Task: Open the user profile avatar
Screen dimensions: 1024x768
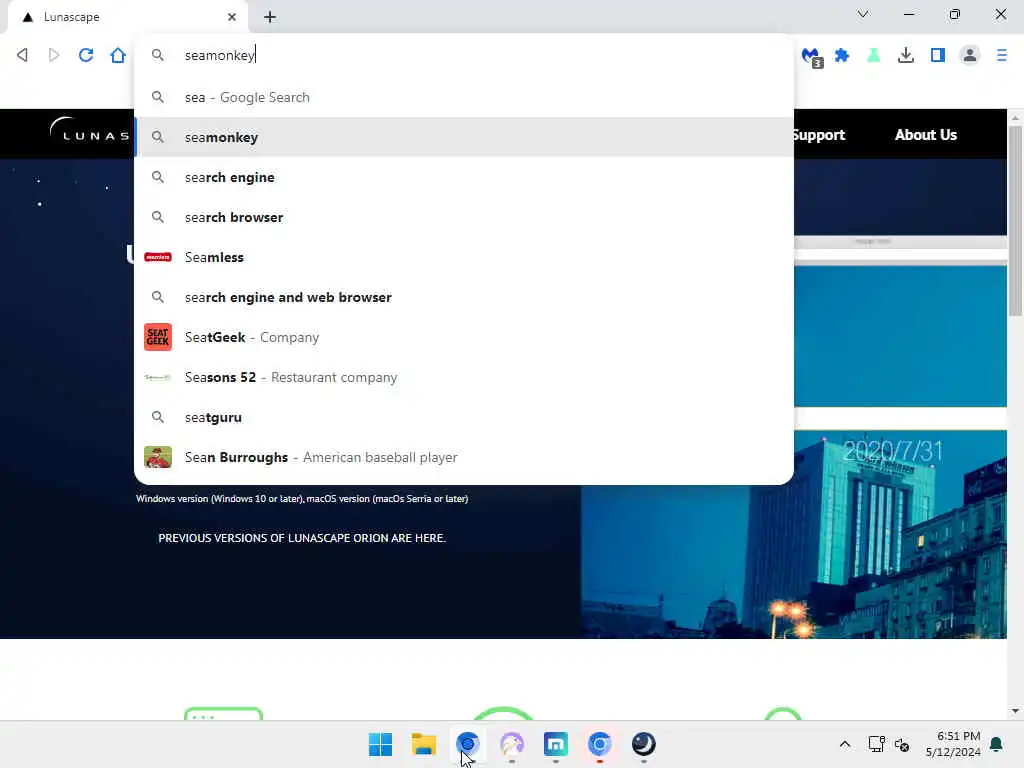Action: (970, 55)
